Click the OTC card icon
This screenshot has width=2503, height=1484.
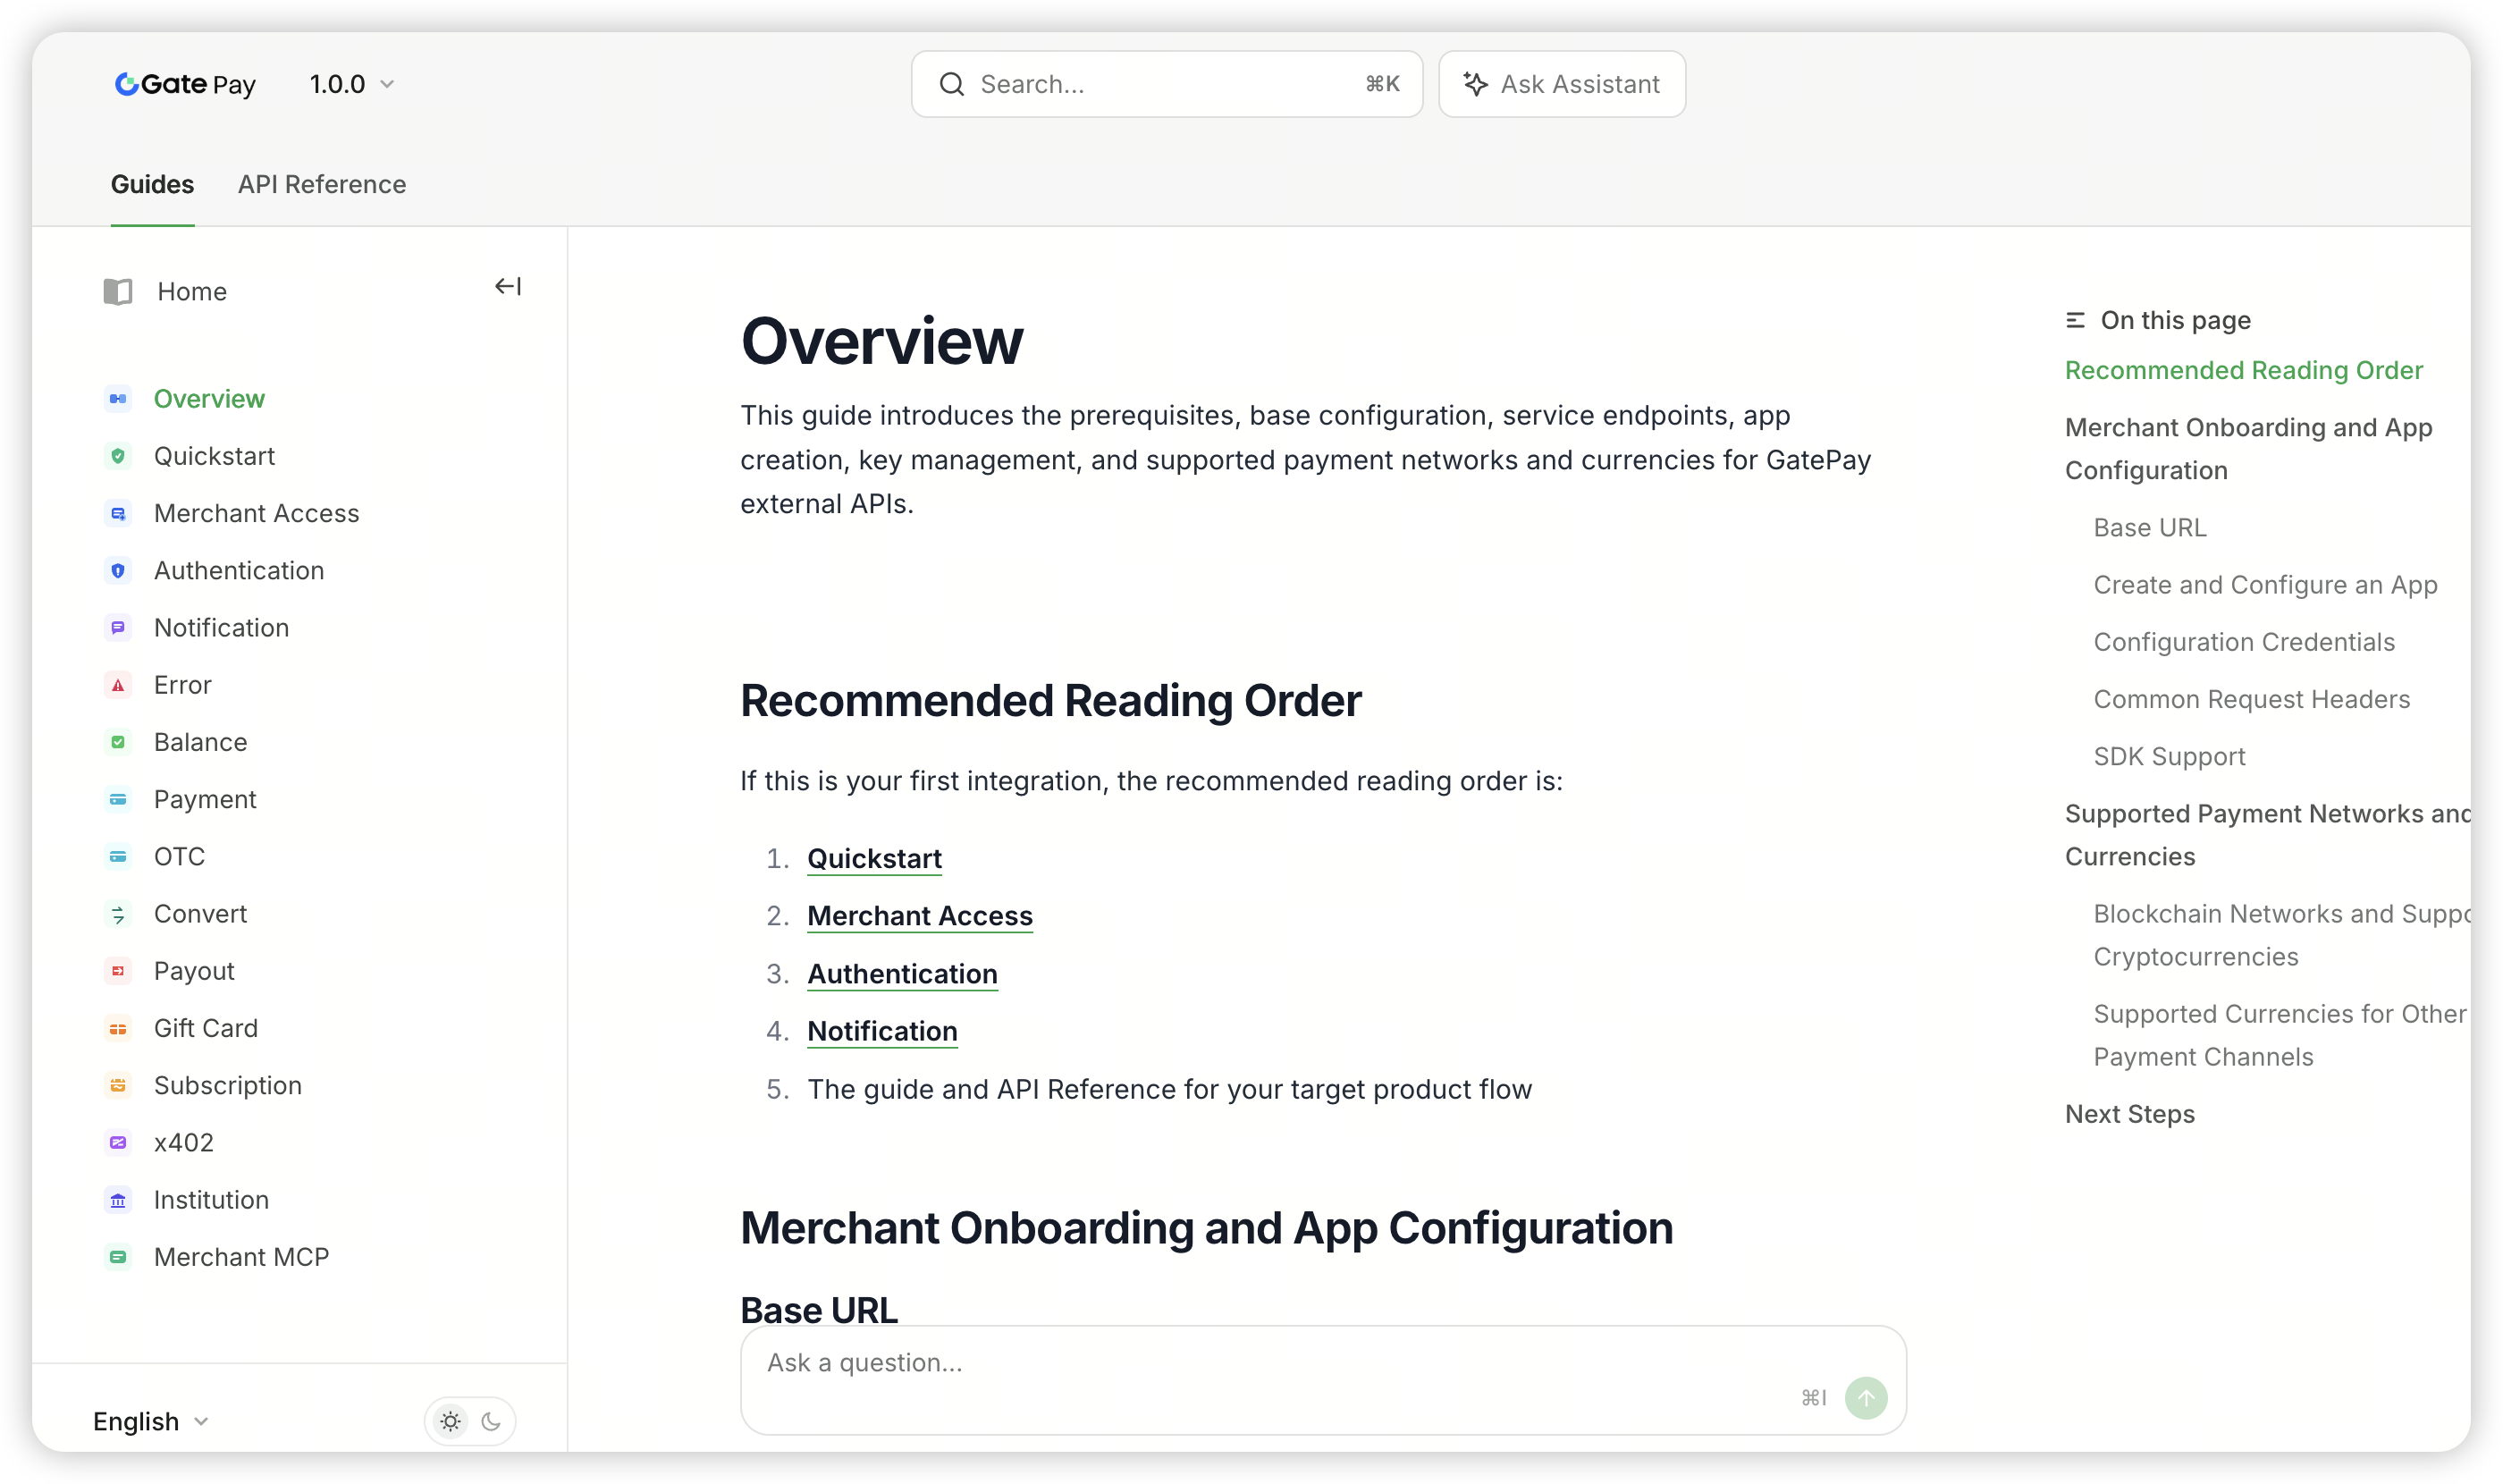[x=118, y=856]
